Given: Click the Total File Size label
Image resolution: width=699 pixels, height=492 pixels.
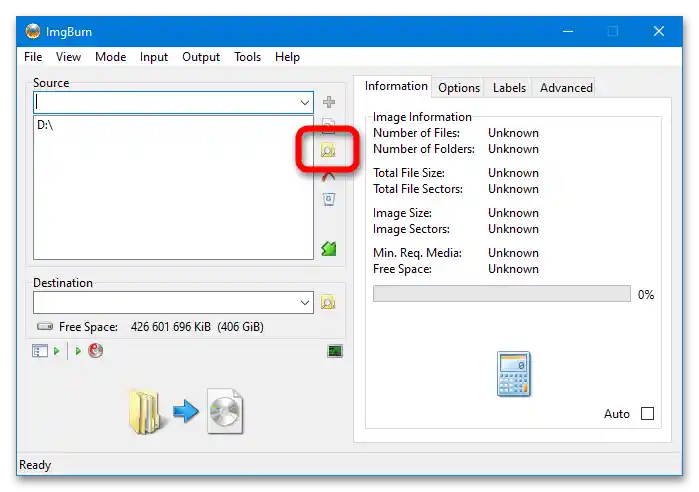Looking at the screenshot, I should tap(409, 172).
